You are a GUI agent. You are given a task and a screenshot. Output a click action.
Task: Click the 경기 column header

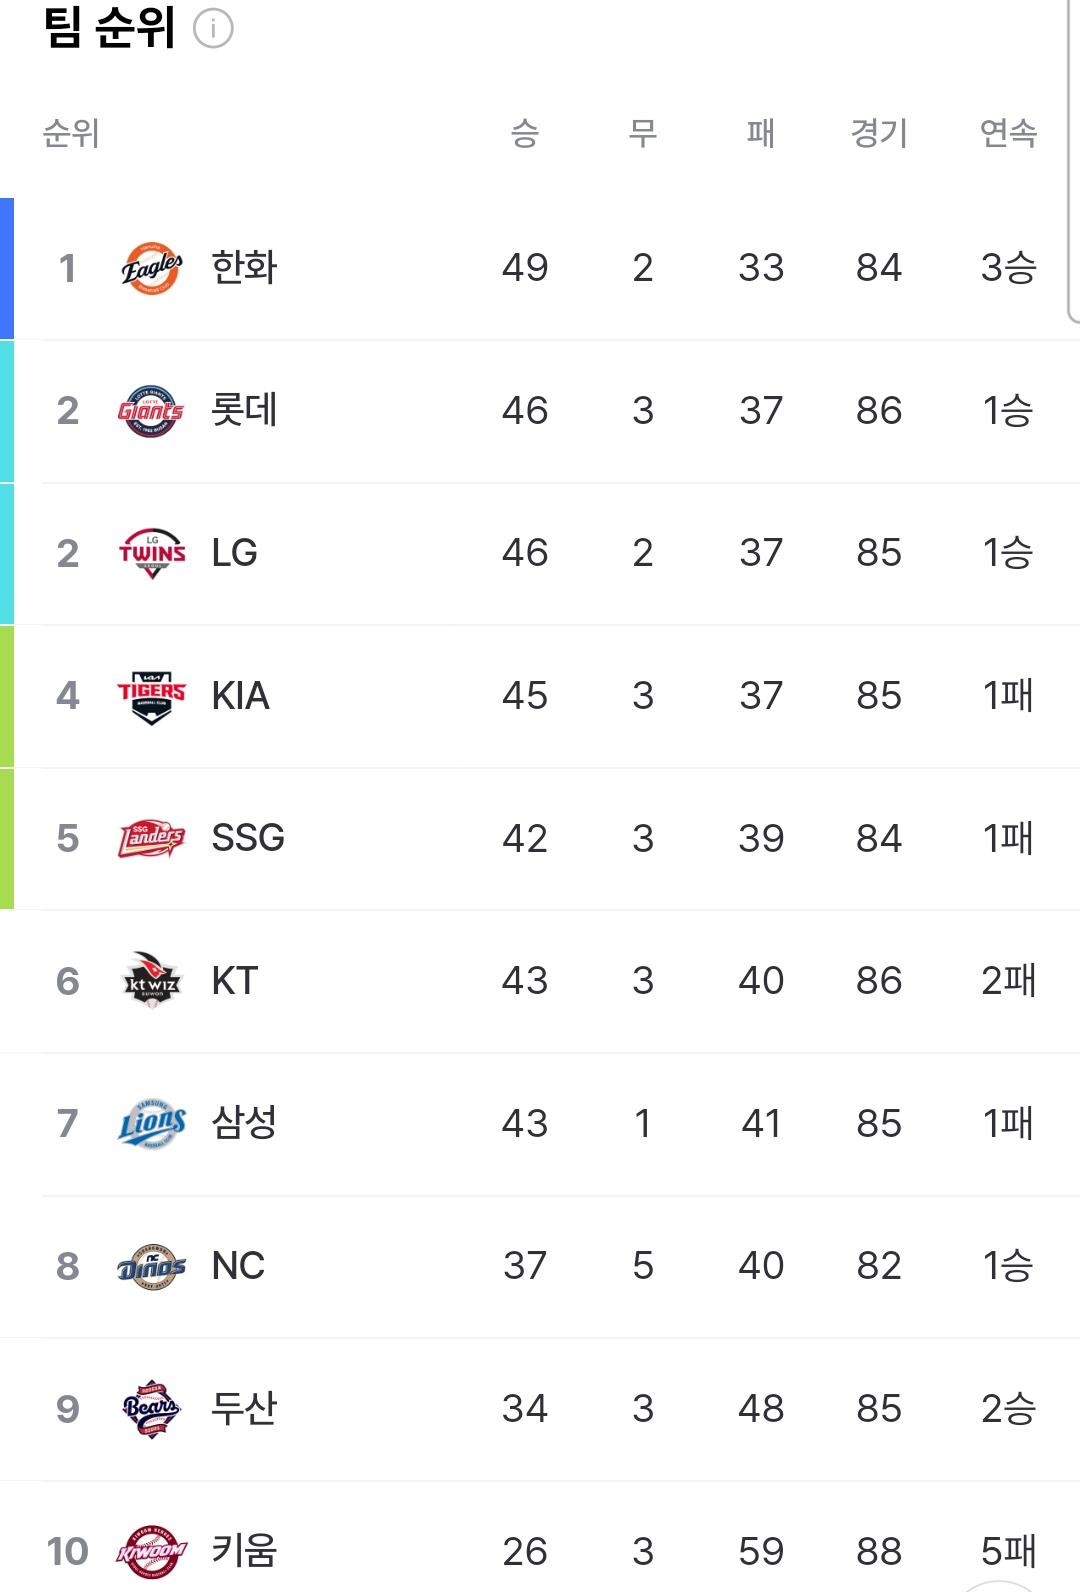879,133
